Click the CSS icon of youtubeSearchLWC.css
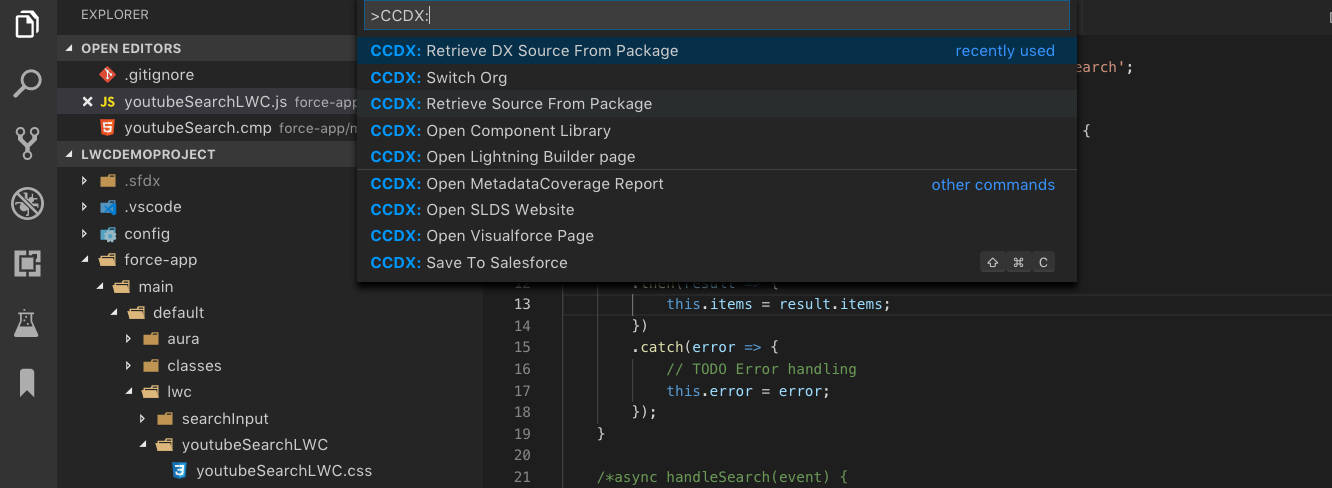This screenshot has height=488, width=1332. point(179,471)
